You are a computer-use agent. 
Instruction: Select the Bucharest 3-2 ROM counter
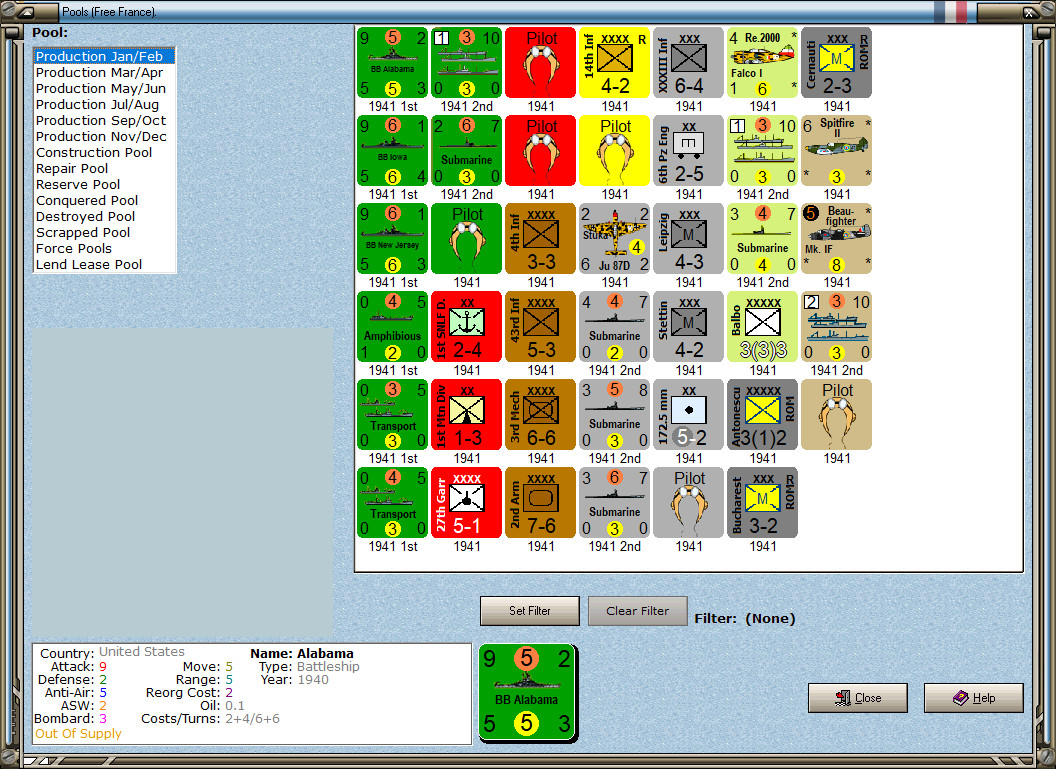point(763,503)
